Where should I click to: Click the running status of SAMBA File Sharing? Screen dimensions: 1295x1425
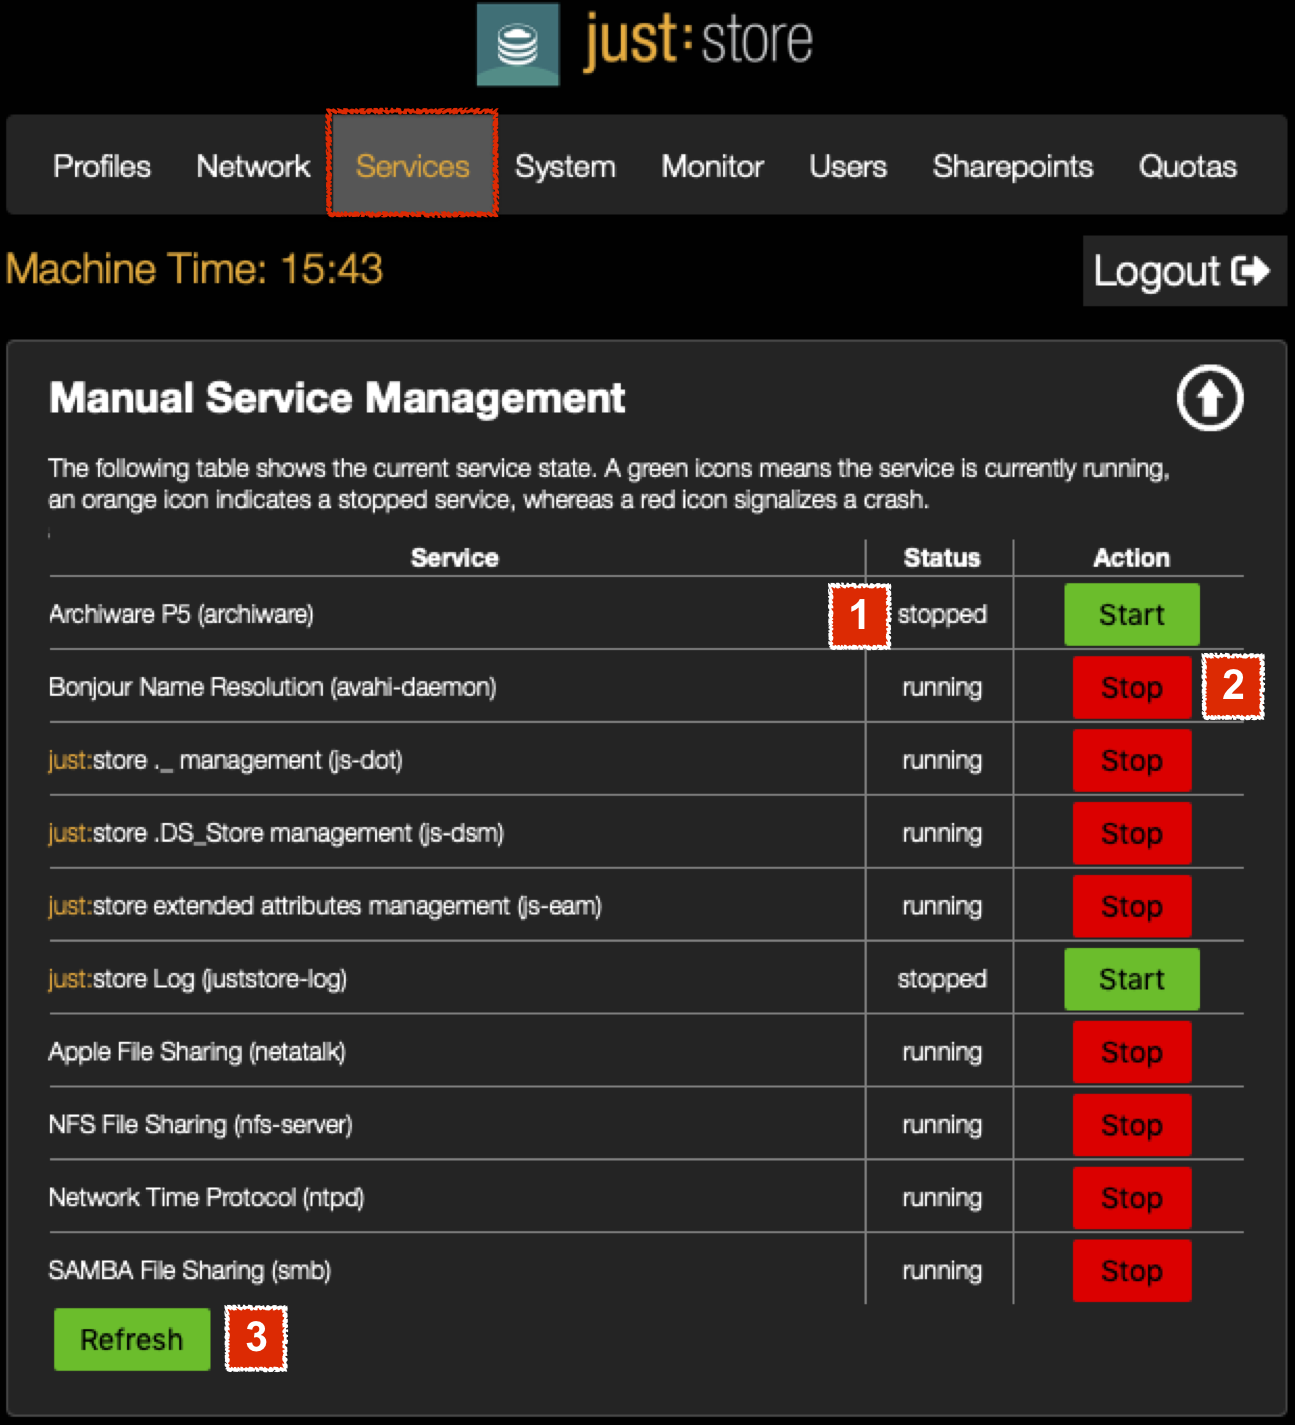tap(942, 1272)
